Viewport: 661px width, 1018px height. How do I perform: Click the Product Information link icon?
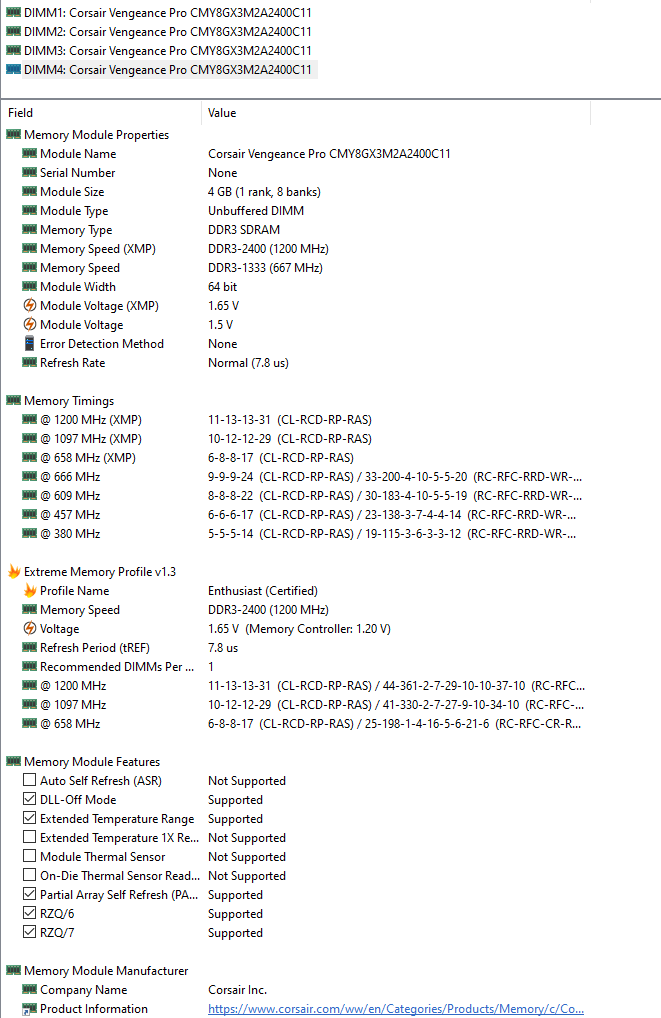[29, 1008]
